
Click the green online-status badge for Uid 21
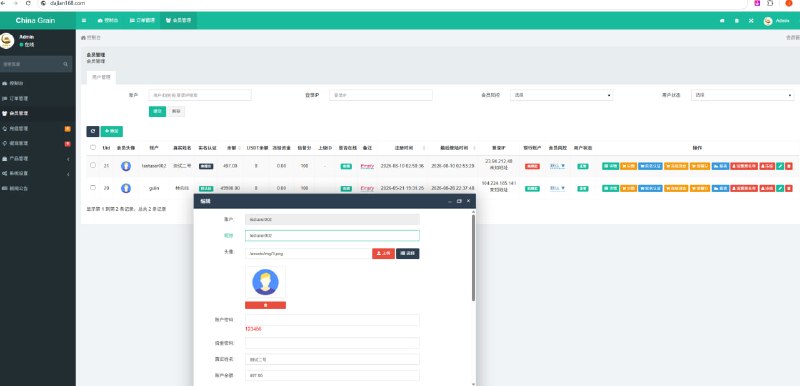pyautogui.click(x=346, y=166)
